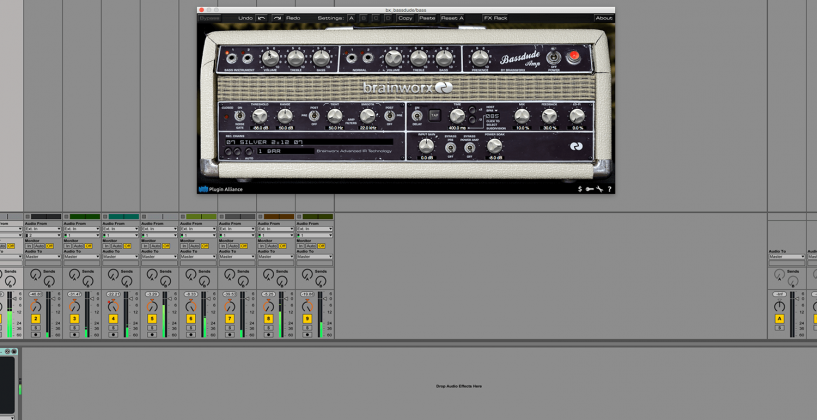Flip the Smooth filter Pre/Post switch
Viewport: 817px width, 420px height.
[389, 116]
